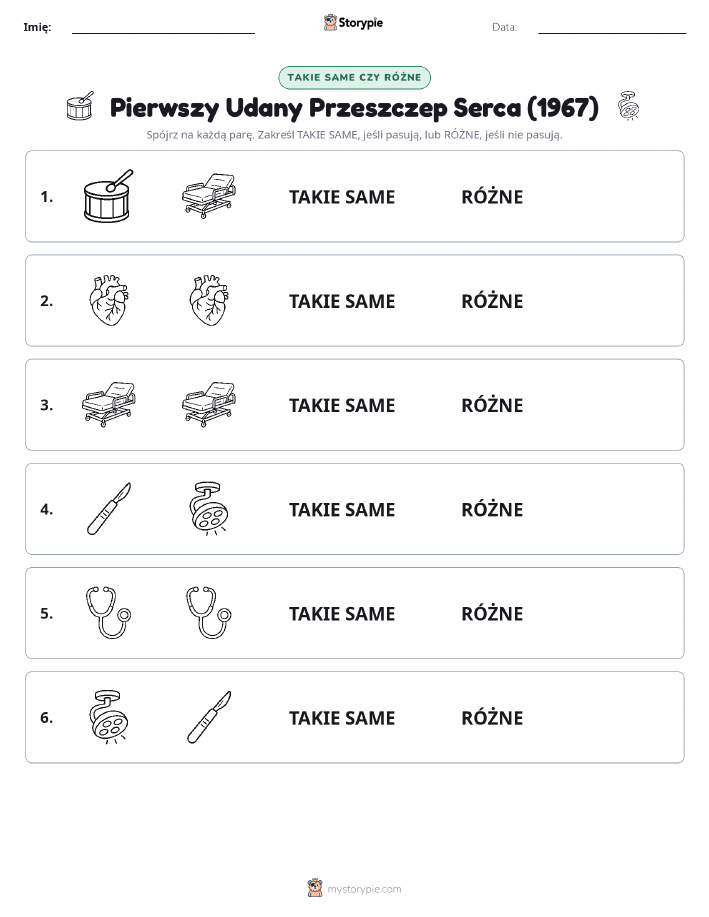
Task: Choose TAKIE SAME for row 5
Action: tap(342, 613)
